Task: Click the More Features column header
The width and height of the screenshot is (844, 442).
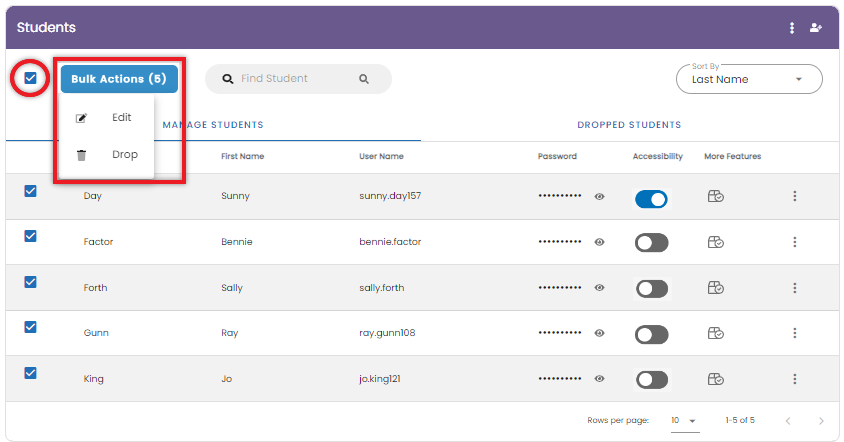Action: tap(733, 156)
